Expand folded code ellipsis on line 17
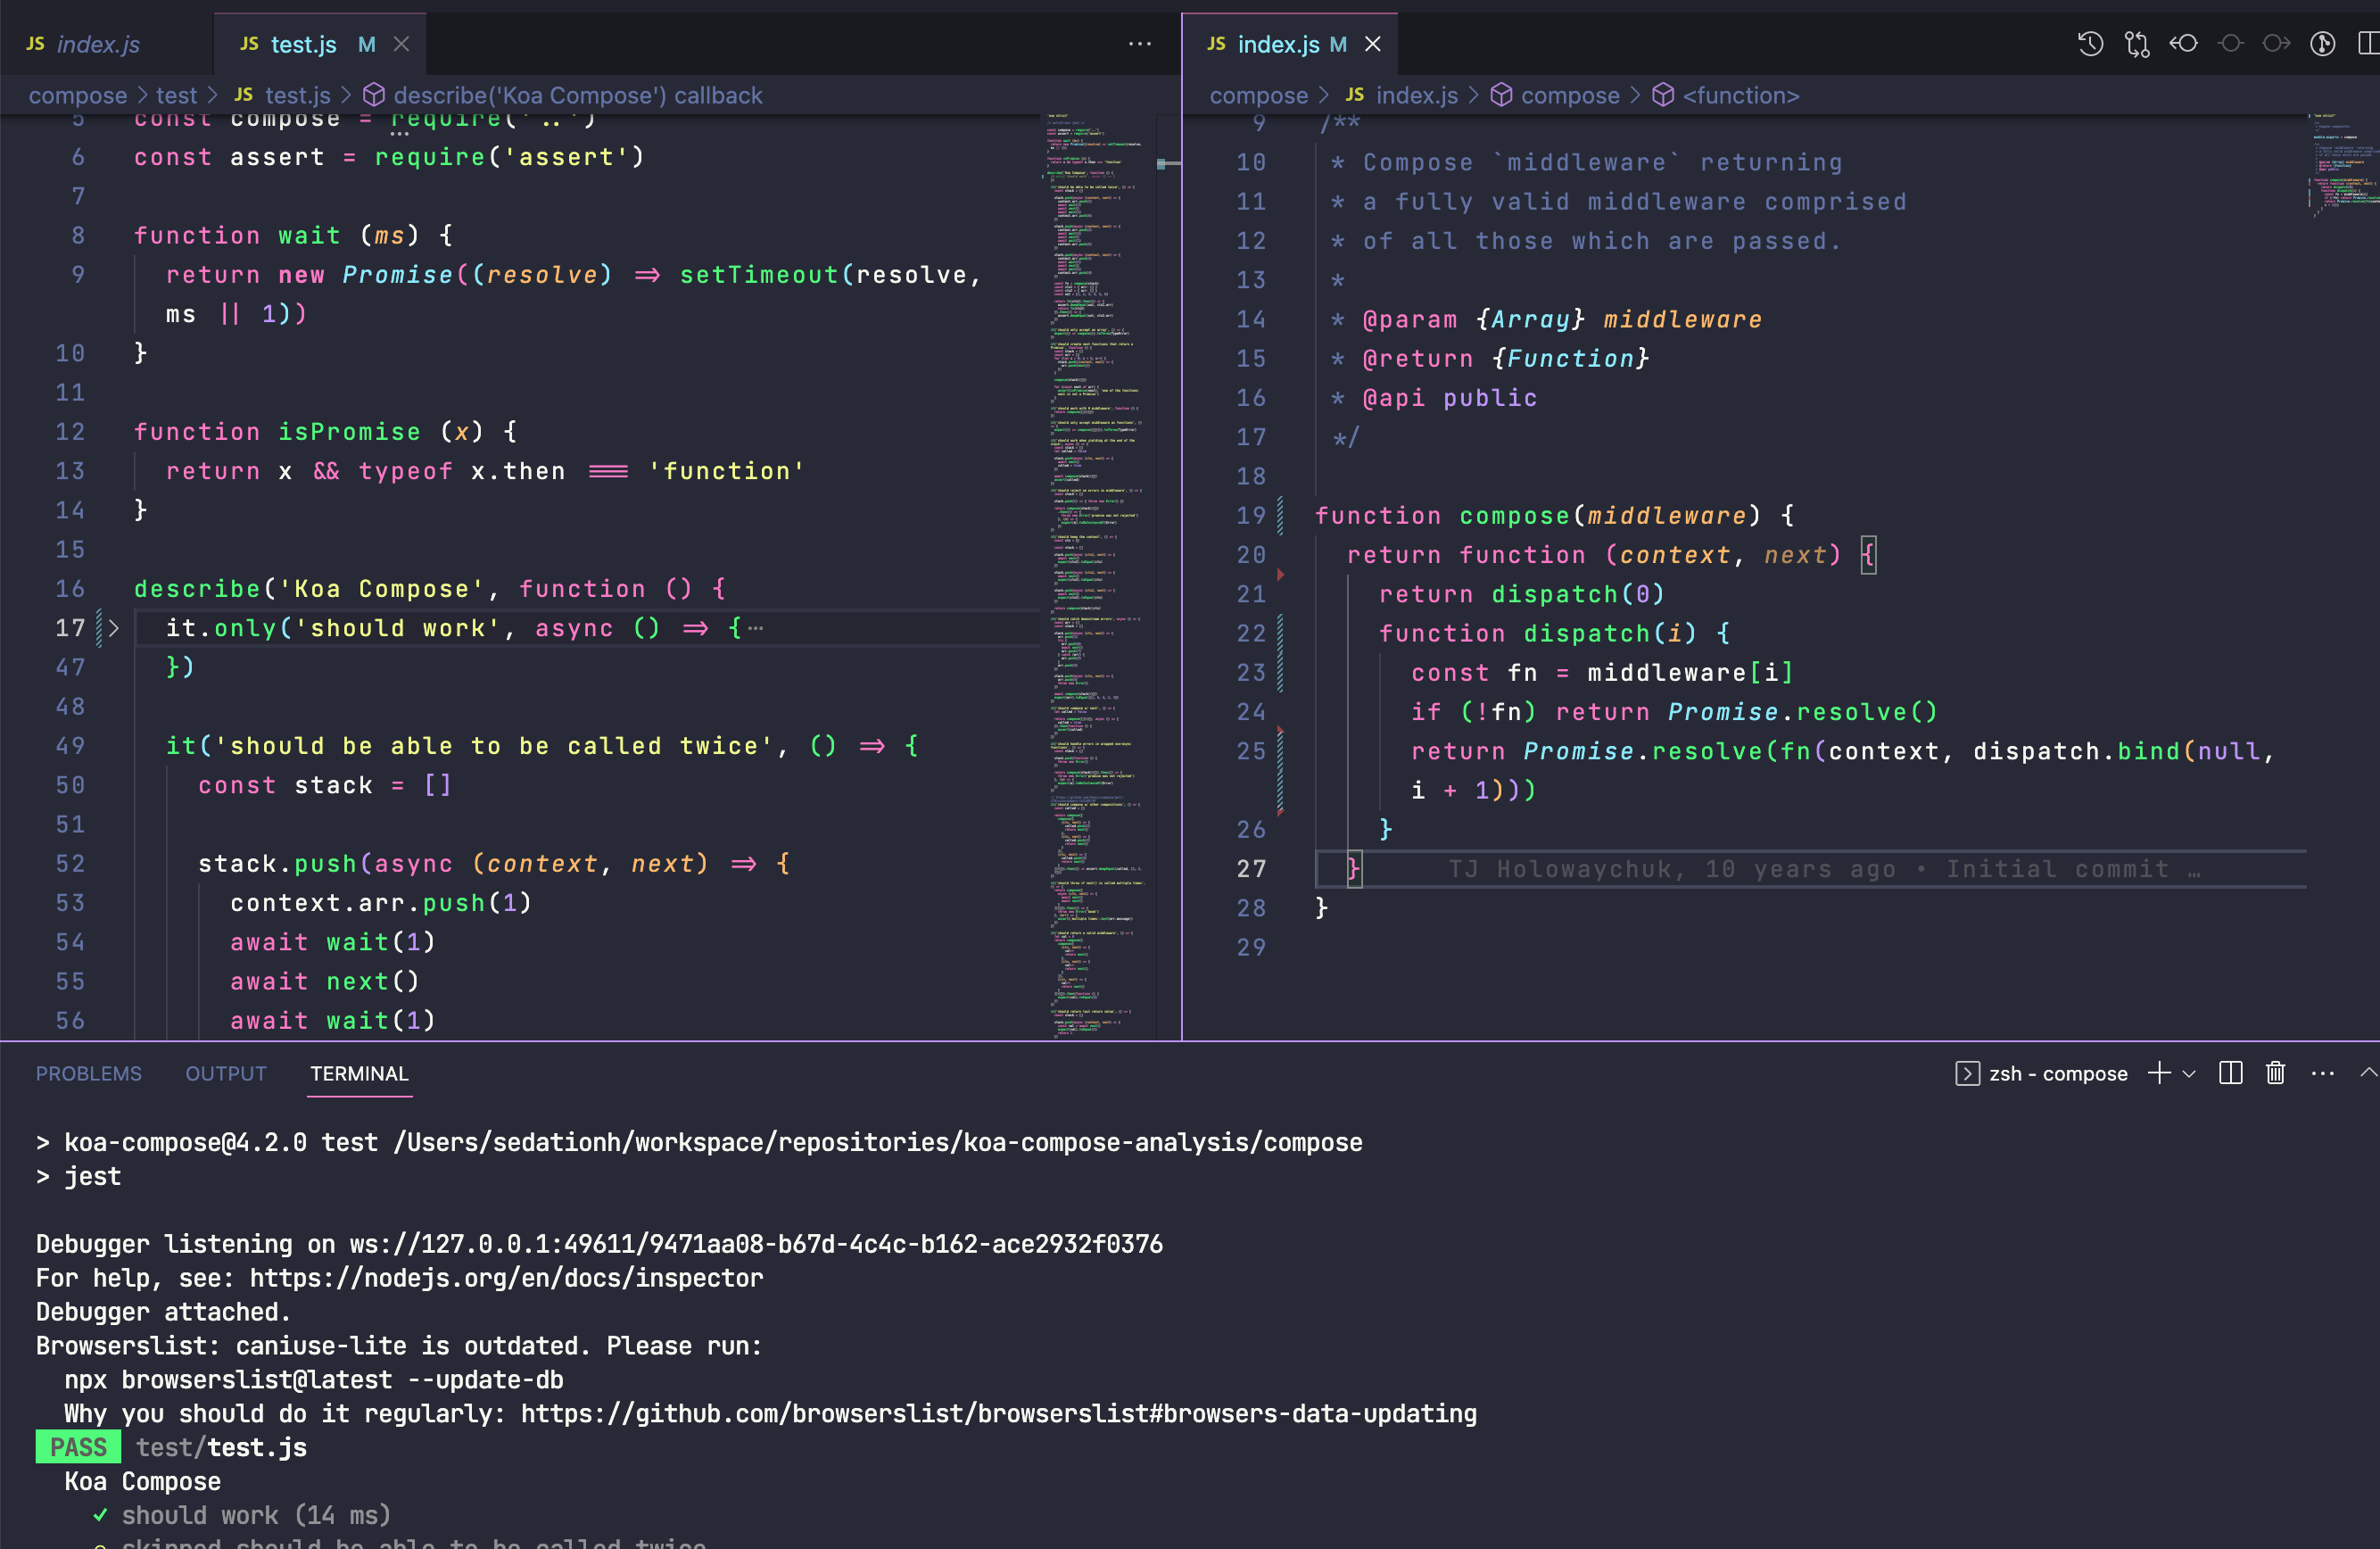 coord(756,628)
